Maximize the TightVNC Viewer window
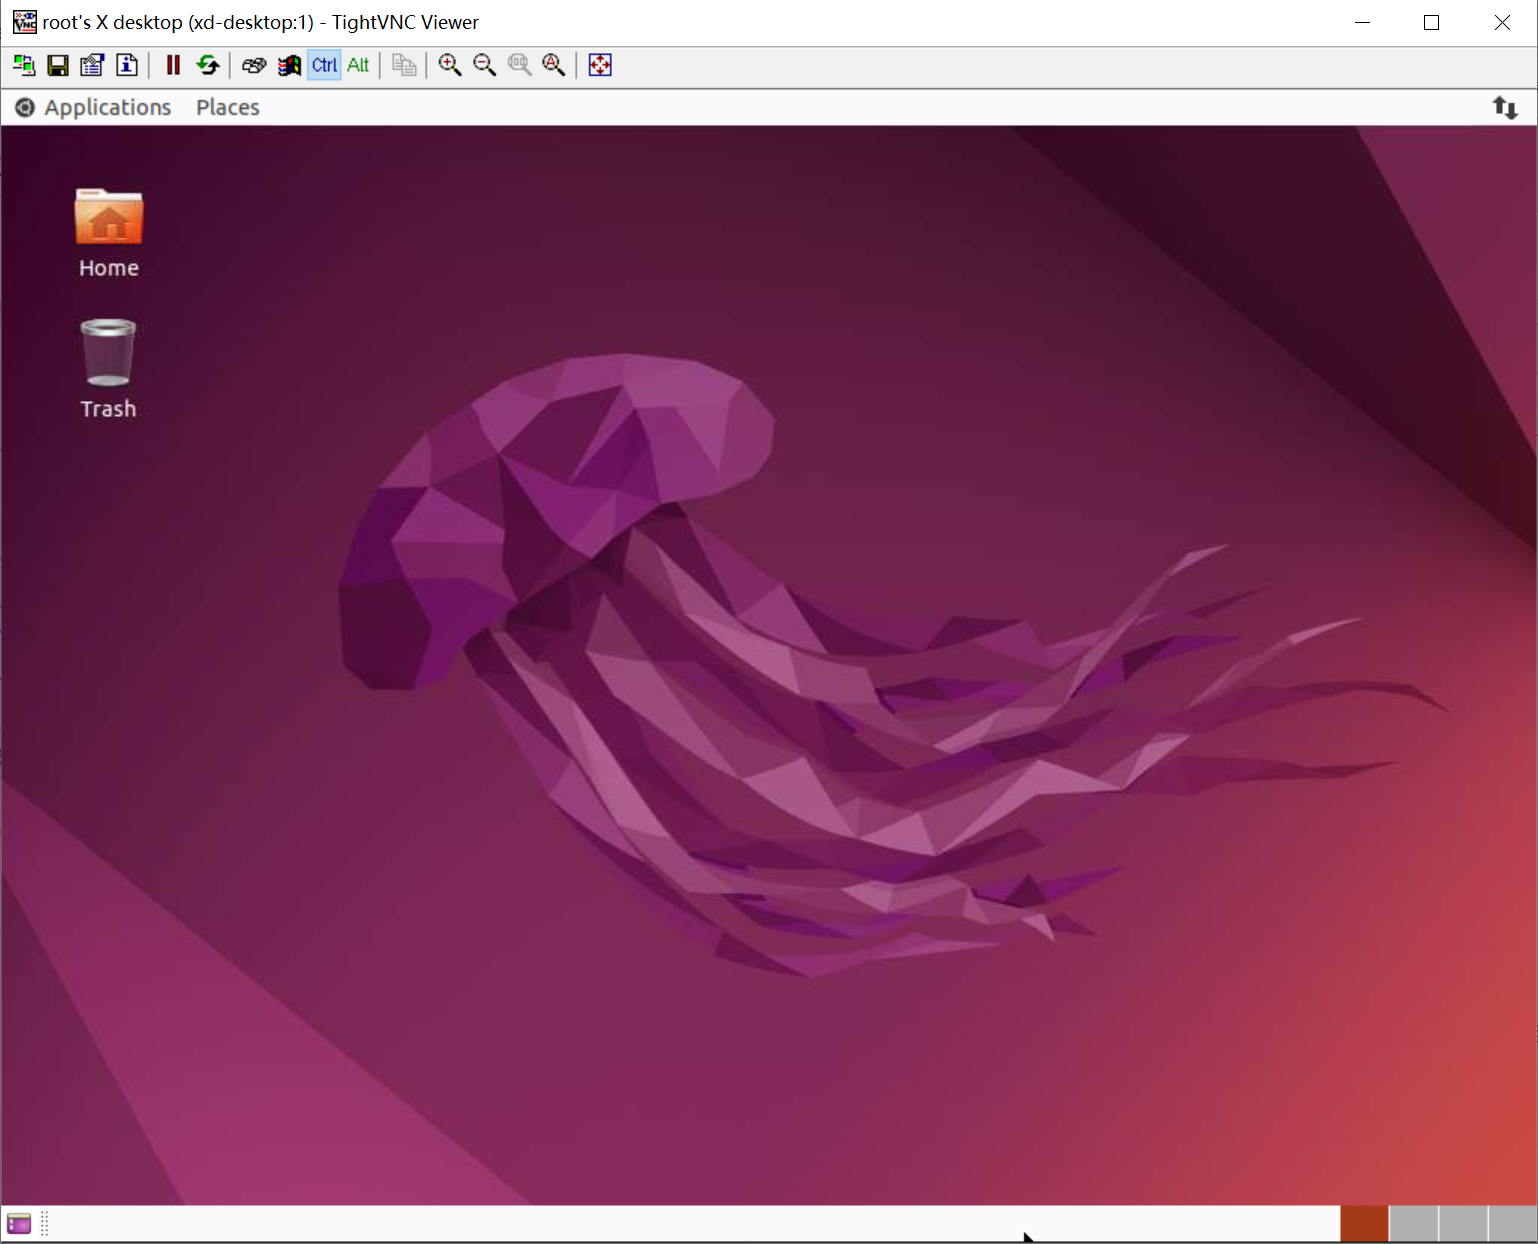 coord(1431,22)
